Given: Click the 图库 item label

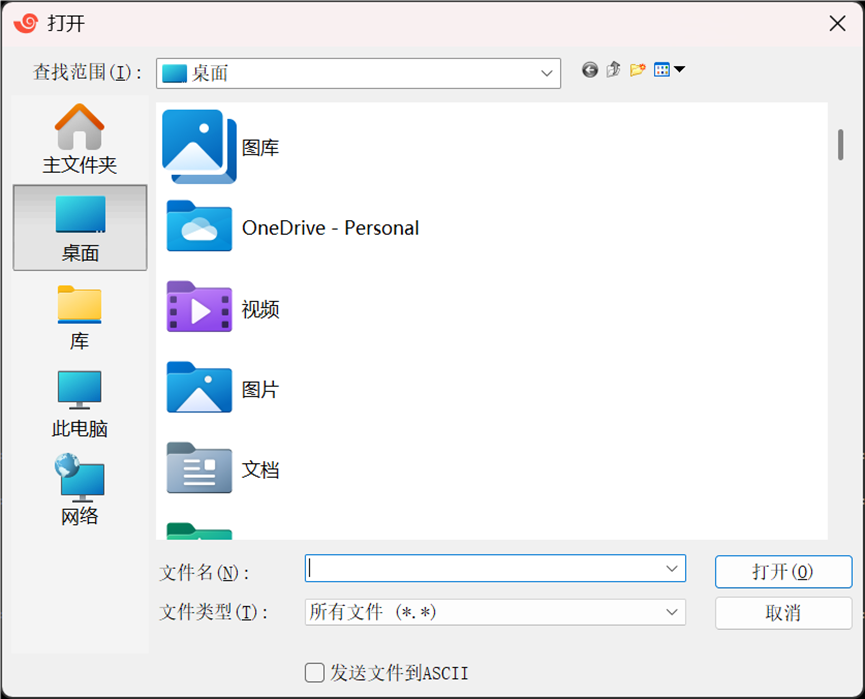Looking at the screenshot, I should [x=260, y=148].
